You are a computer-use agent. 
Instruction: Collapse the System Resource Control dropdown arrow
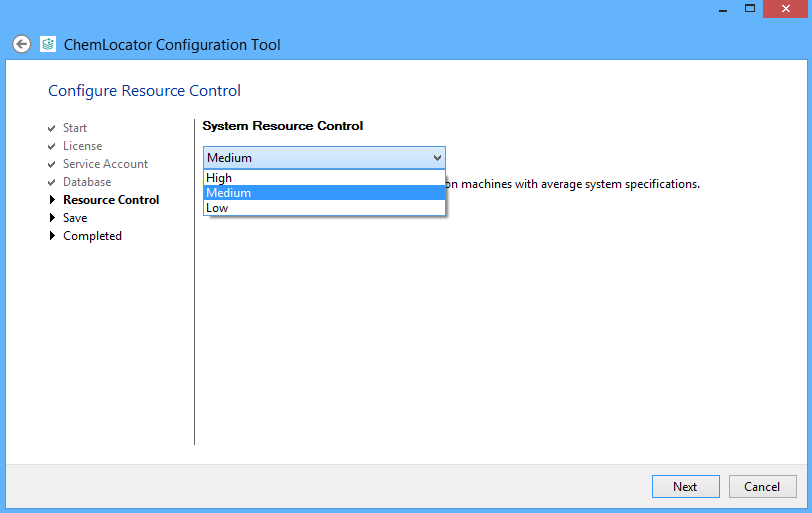437,158
